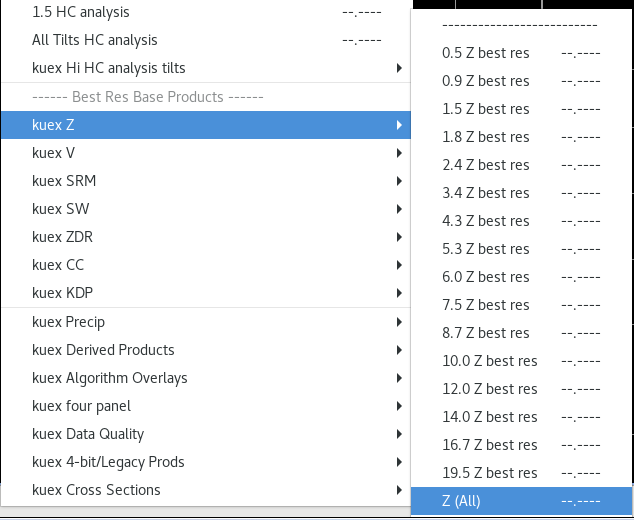Screen dimensions: 634x520
Task: Expand kuex Data Quality menu
Action: pyautogui.click(x=206, y=434)
